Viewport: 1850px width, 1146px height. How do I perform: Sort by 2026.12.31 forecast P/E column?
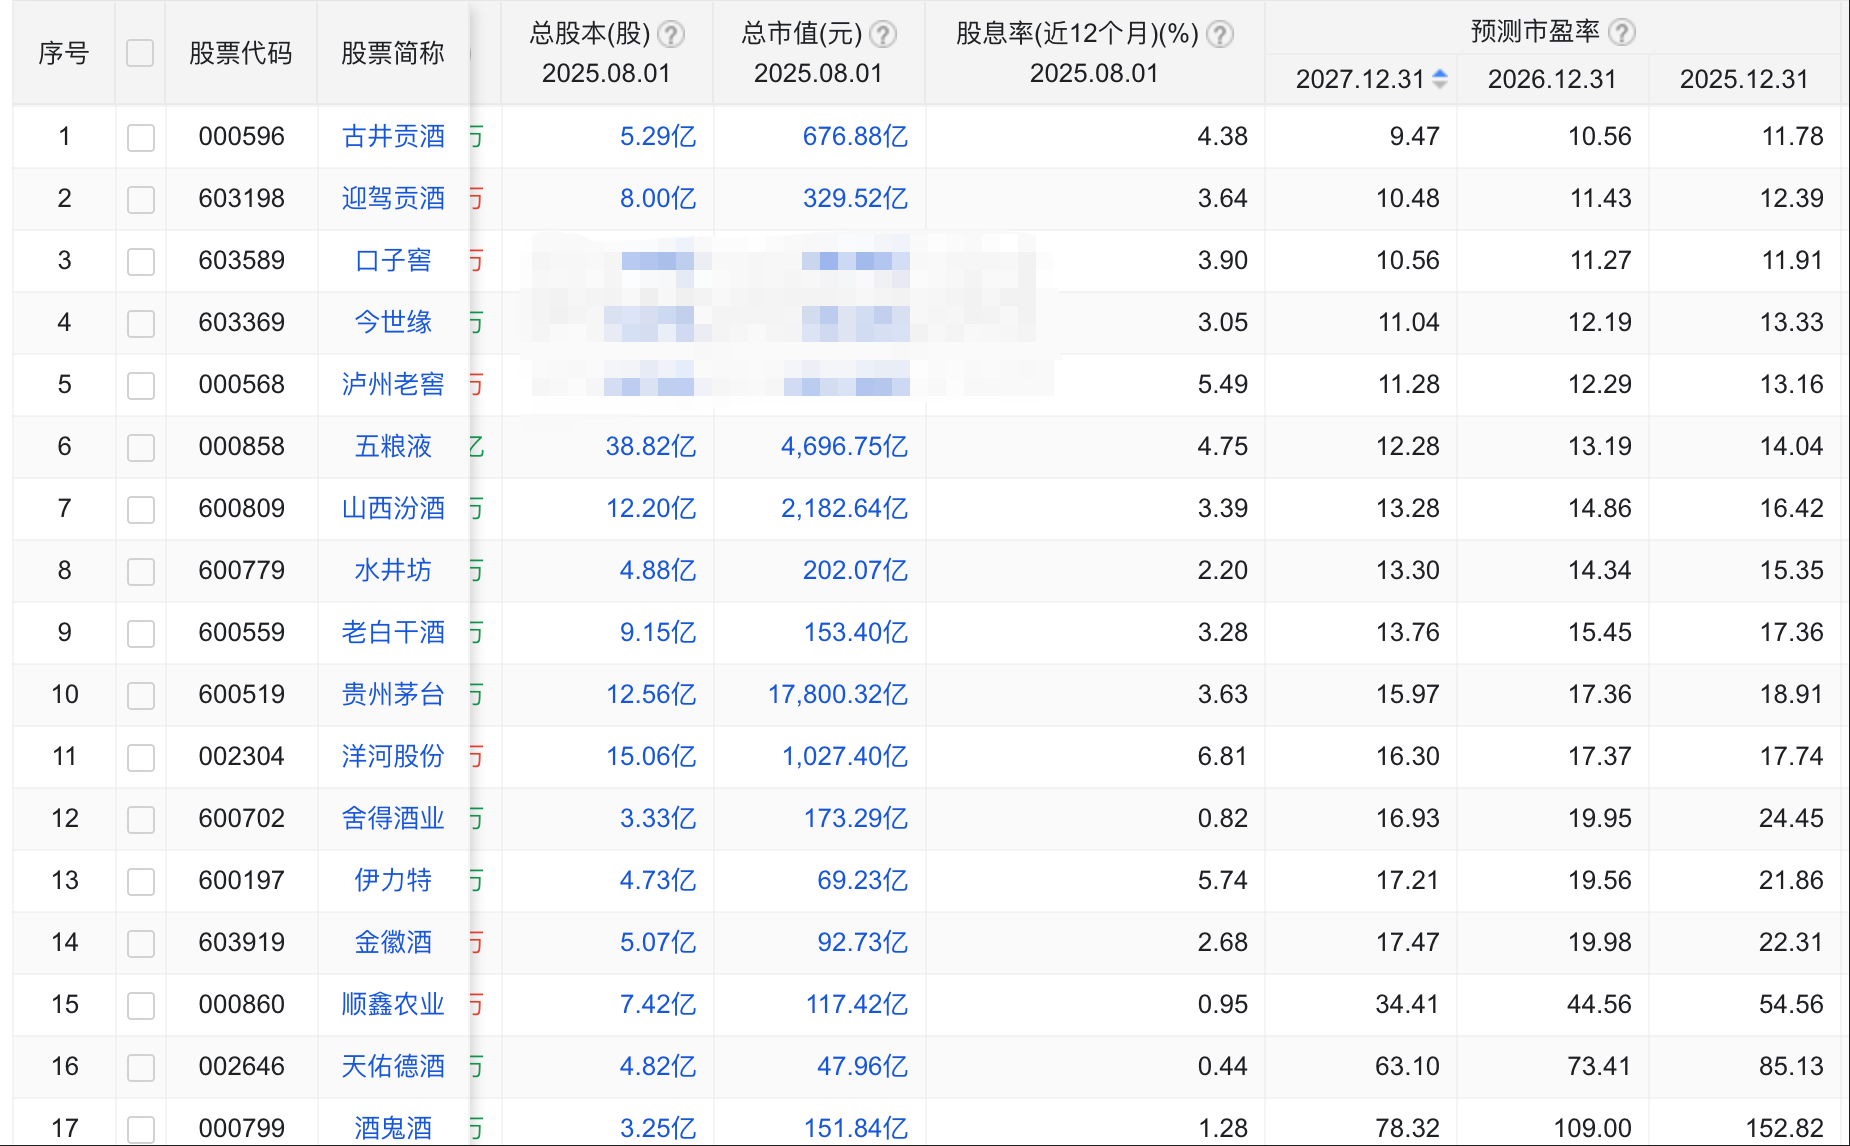point(1552,79)
